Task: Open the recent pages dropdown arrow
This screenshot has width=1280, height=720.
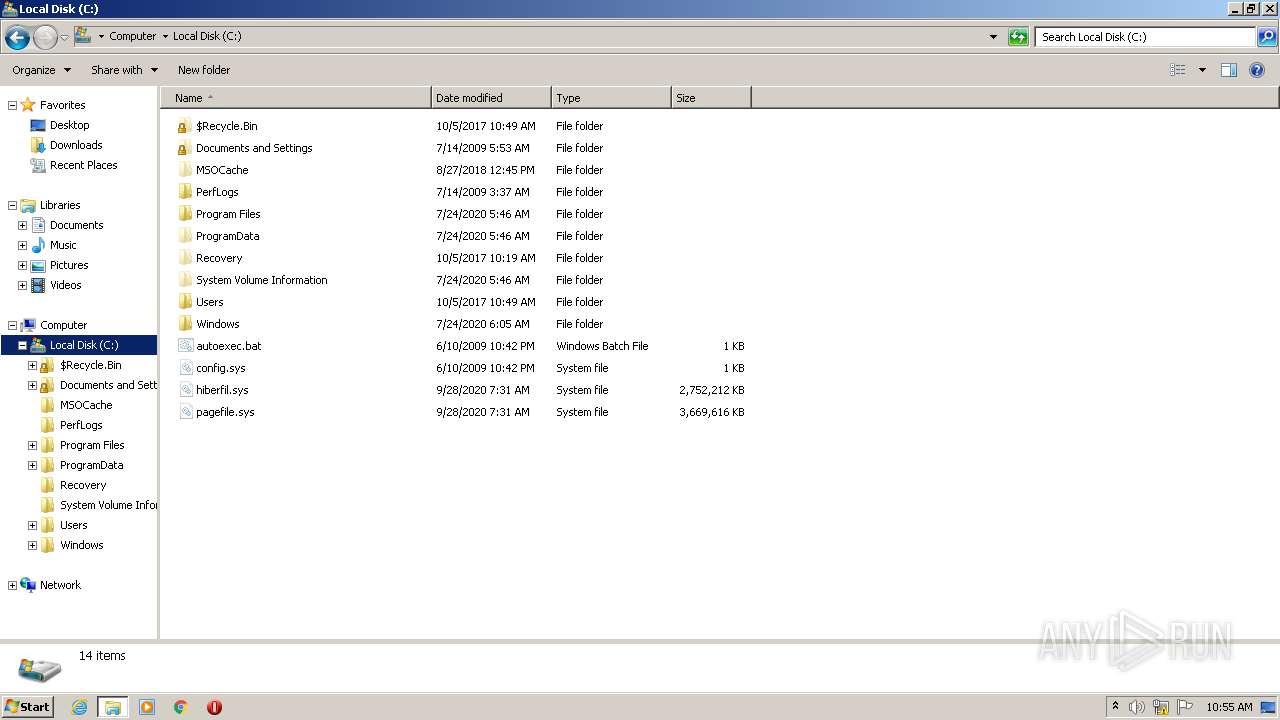Action: click(64, 38)
